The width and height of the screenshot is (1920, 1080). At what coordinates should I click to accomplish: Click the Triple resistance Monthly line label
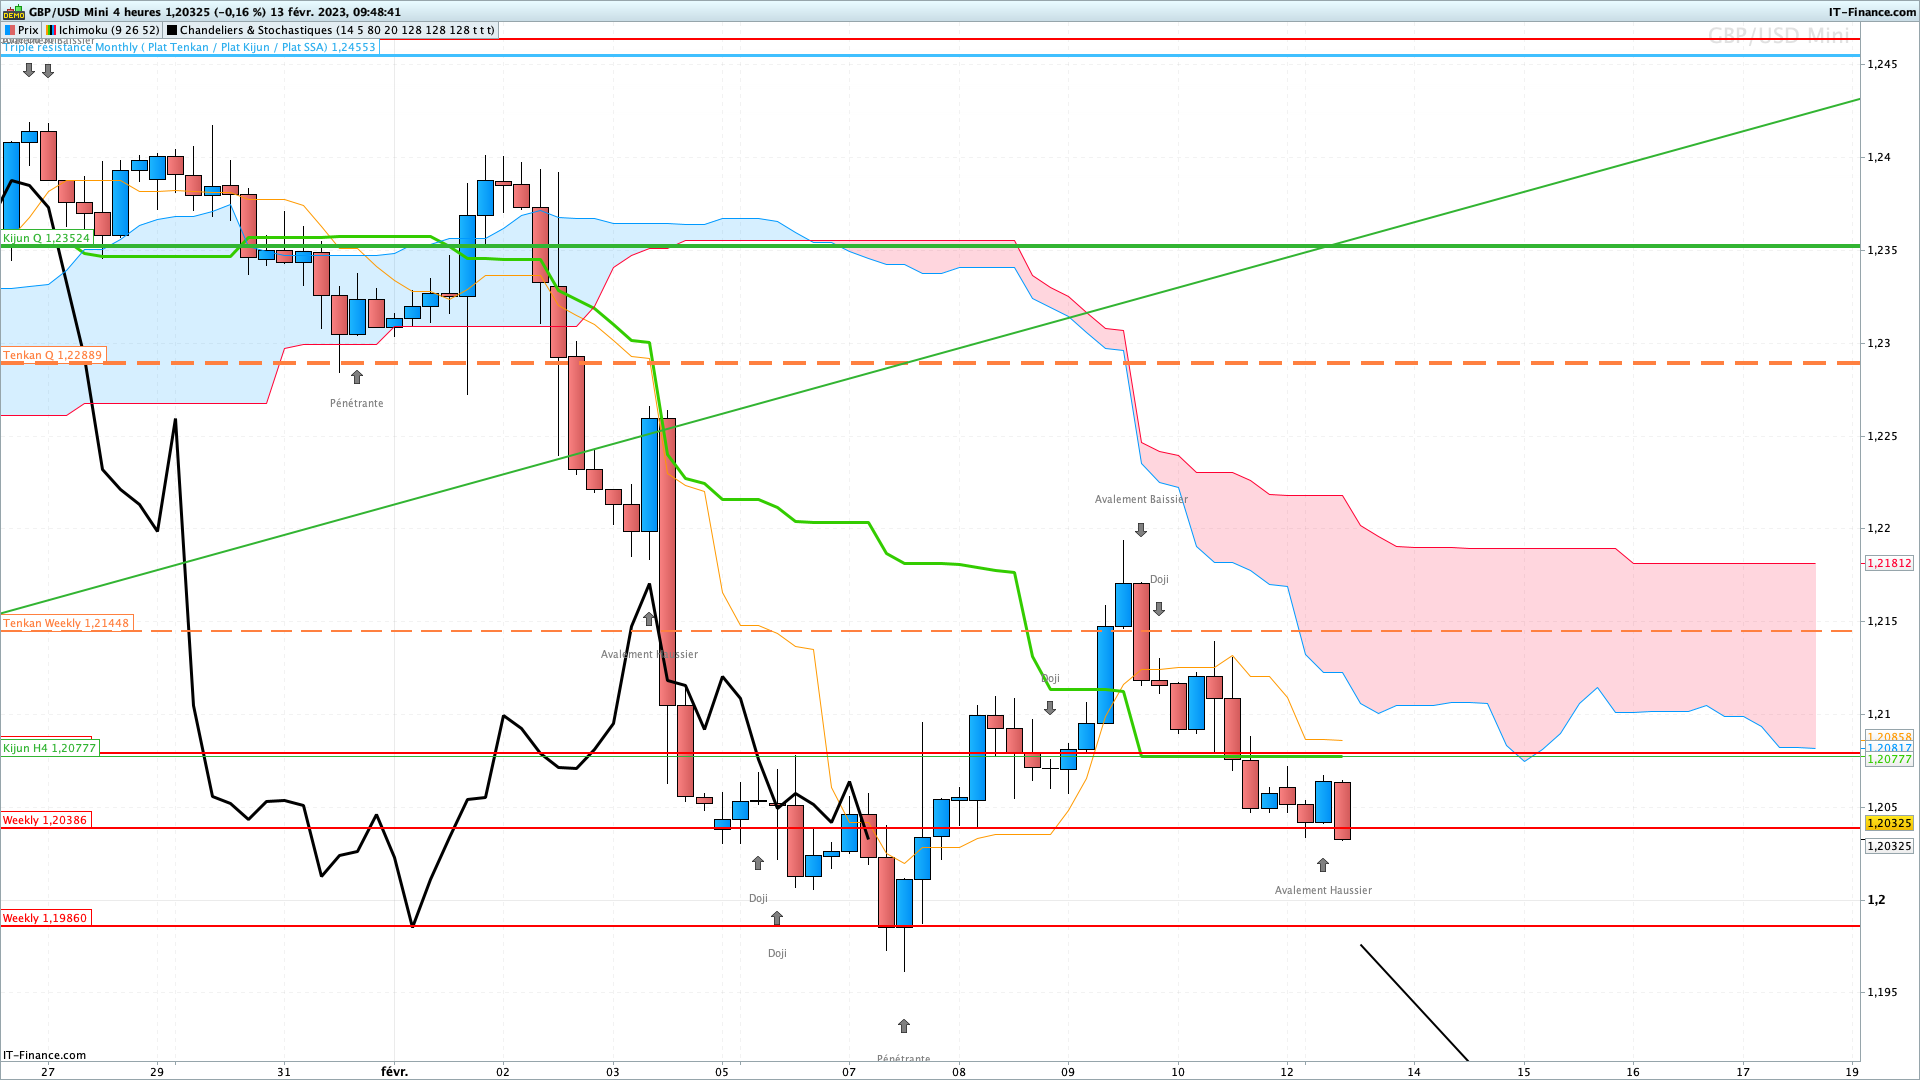189,47
